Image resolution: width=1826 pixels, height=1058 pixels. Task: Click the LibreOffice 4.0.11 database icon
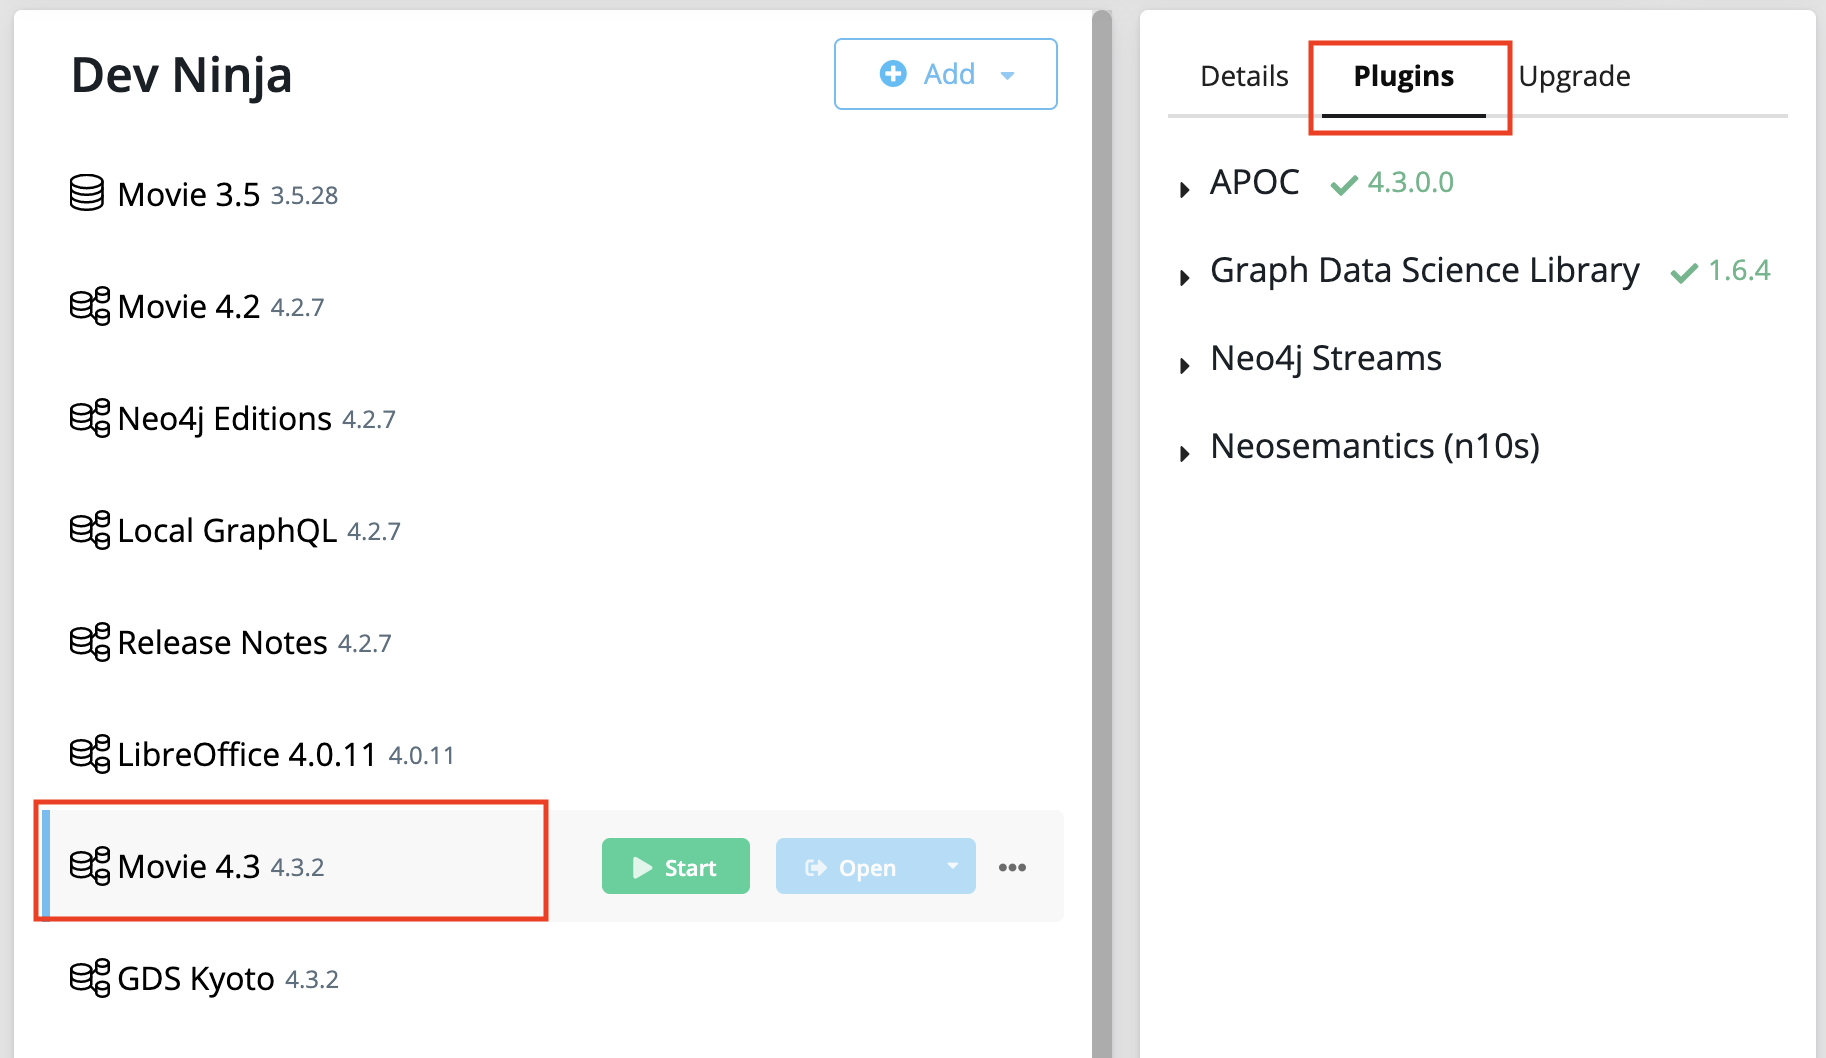pos(89,754)
